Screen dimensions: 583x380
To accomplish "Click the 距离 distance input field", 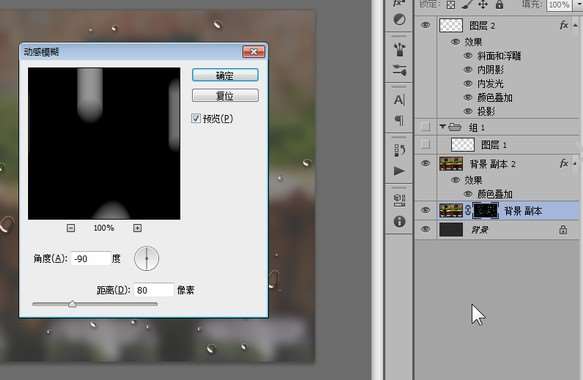I will tap(154, 290).
